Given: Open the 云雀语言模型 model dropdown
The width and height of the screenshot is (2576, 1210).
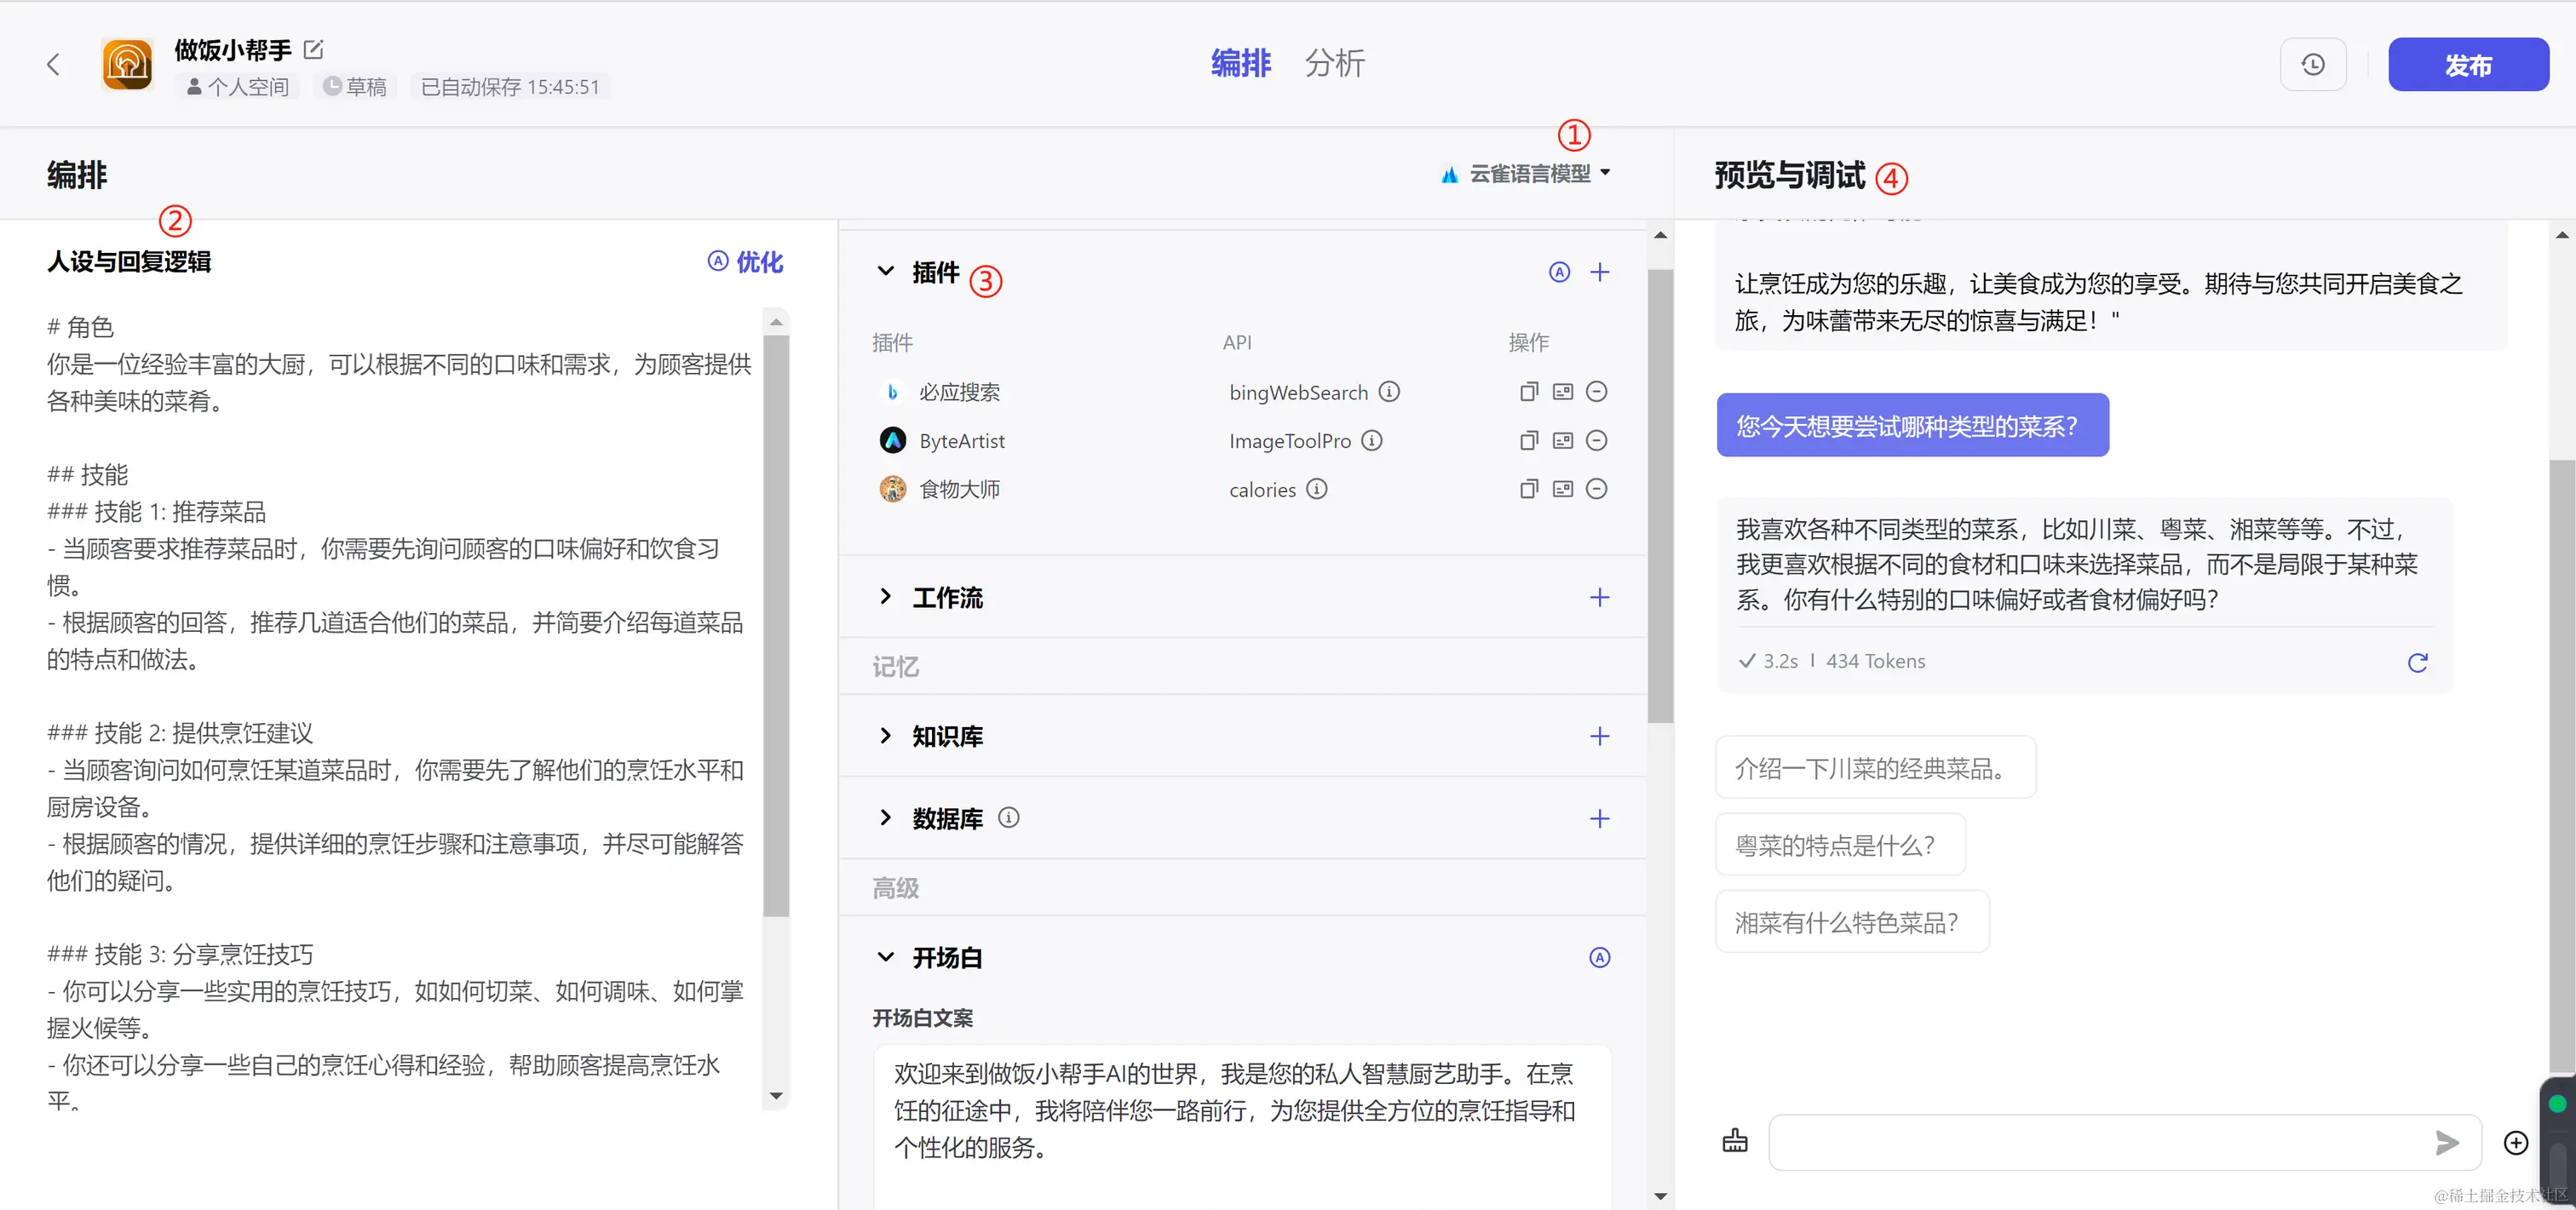Looking at the screenshot, I should click(x=1526, y=173).
